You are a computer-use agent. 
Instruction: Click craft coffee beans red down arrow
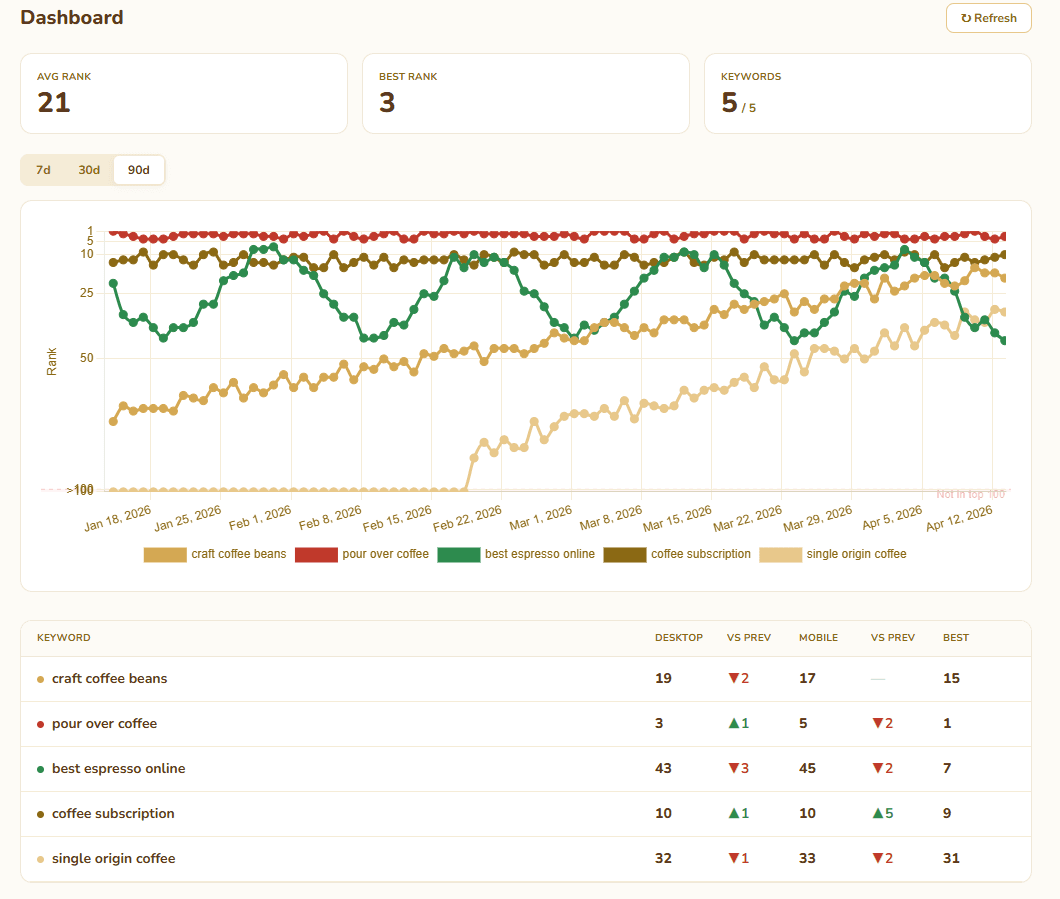click(x=733, y=678)
